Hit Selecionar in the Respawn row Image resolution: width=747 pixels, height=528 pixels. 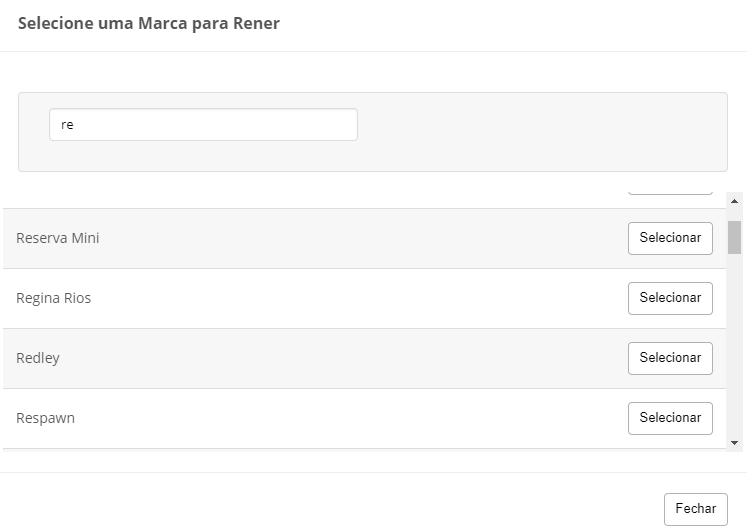click(x=670, y=418)
